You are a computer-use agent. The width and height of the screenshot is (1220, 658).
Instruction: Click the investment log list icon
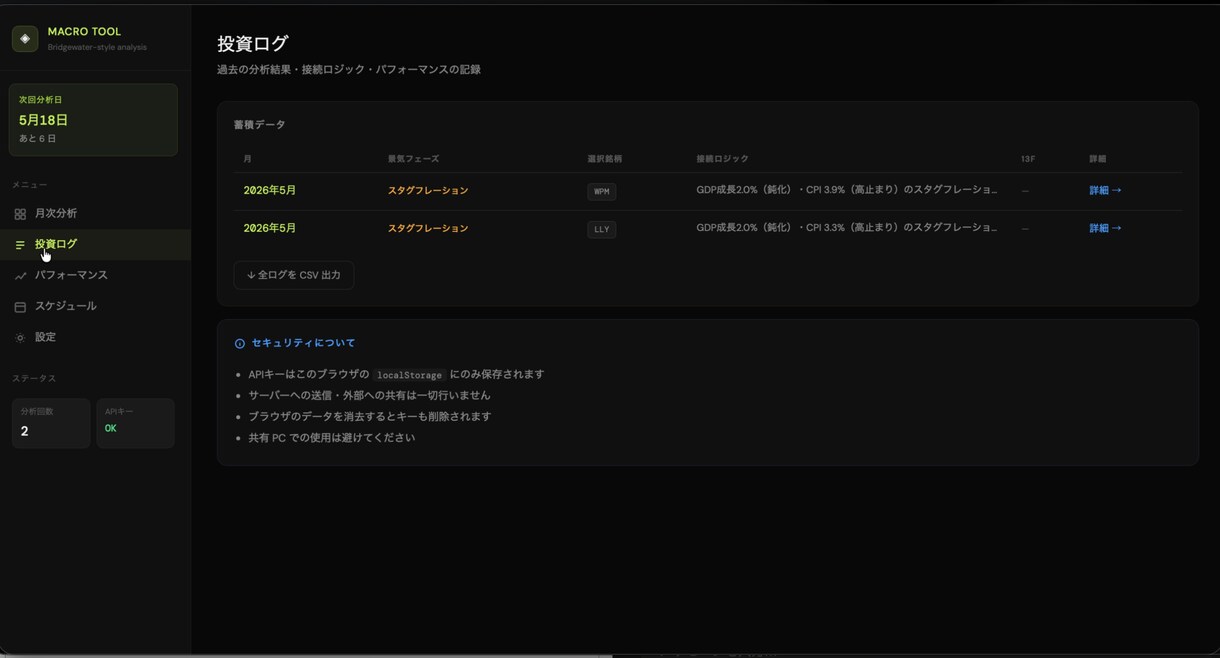tap(20, 245)
